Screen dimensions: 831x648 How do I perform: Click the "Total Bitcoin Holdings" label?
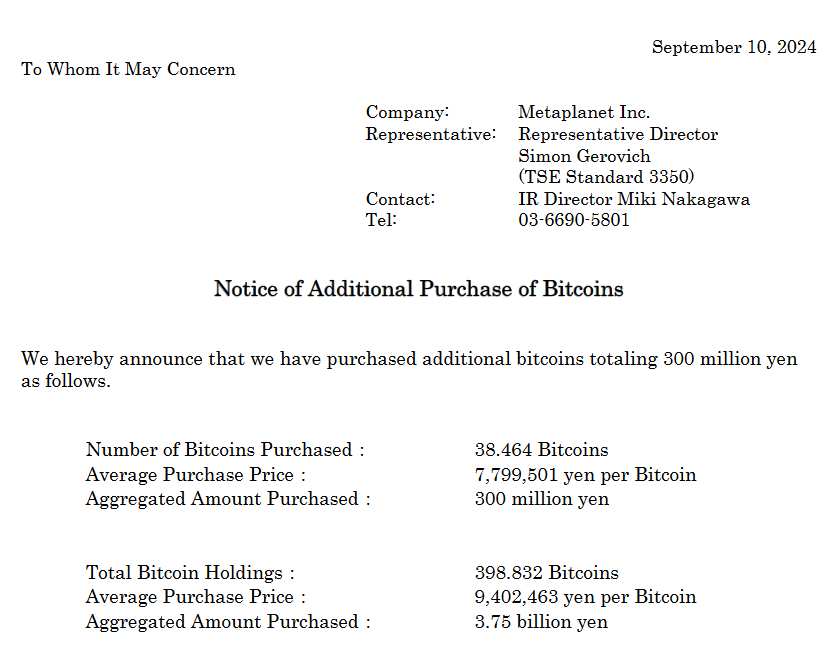pyautogui.click(x=190, y=573)
